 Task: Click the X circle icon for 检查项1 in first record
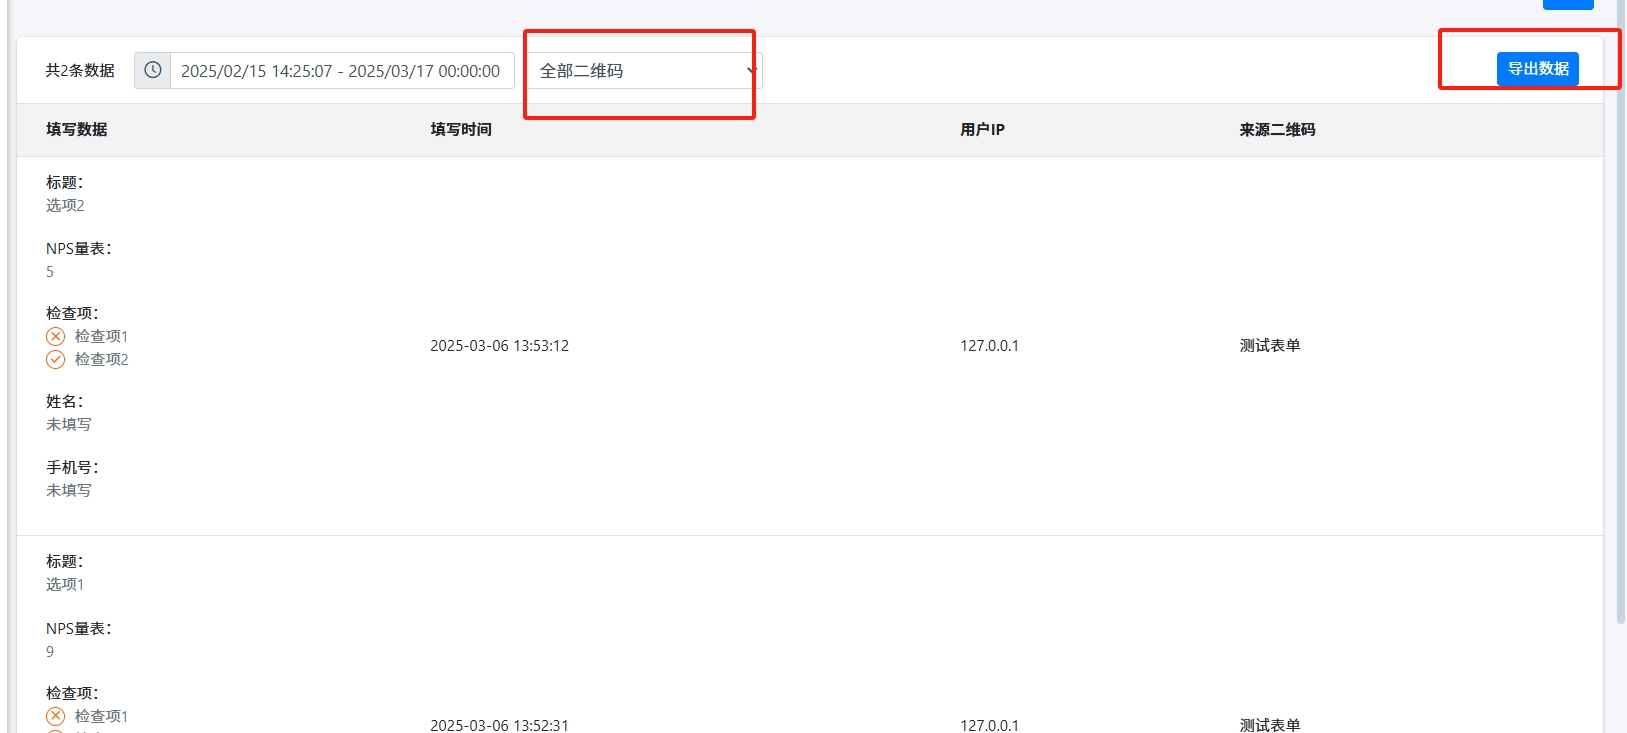point(56,336)
